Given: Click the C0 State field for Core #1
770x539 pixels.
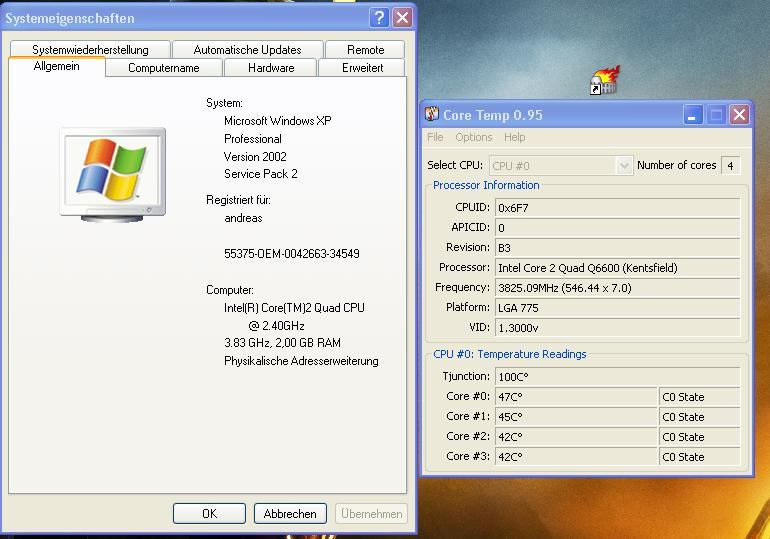Looking at the screenshot, I should pos(700,417).
